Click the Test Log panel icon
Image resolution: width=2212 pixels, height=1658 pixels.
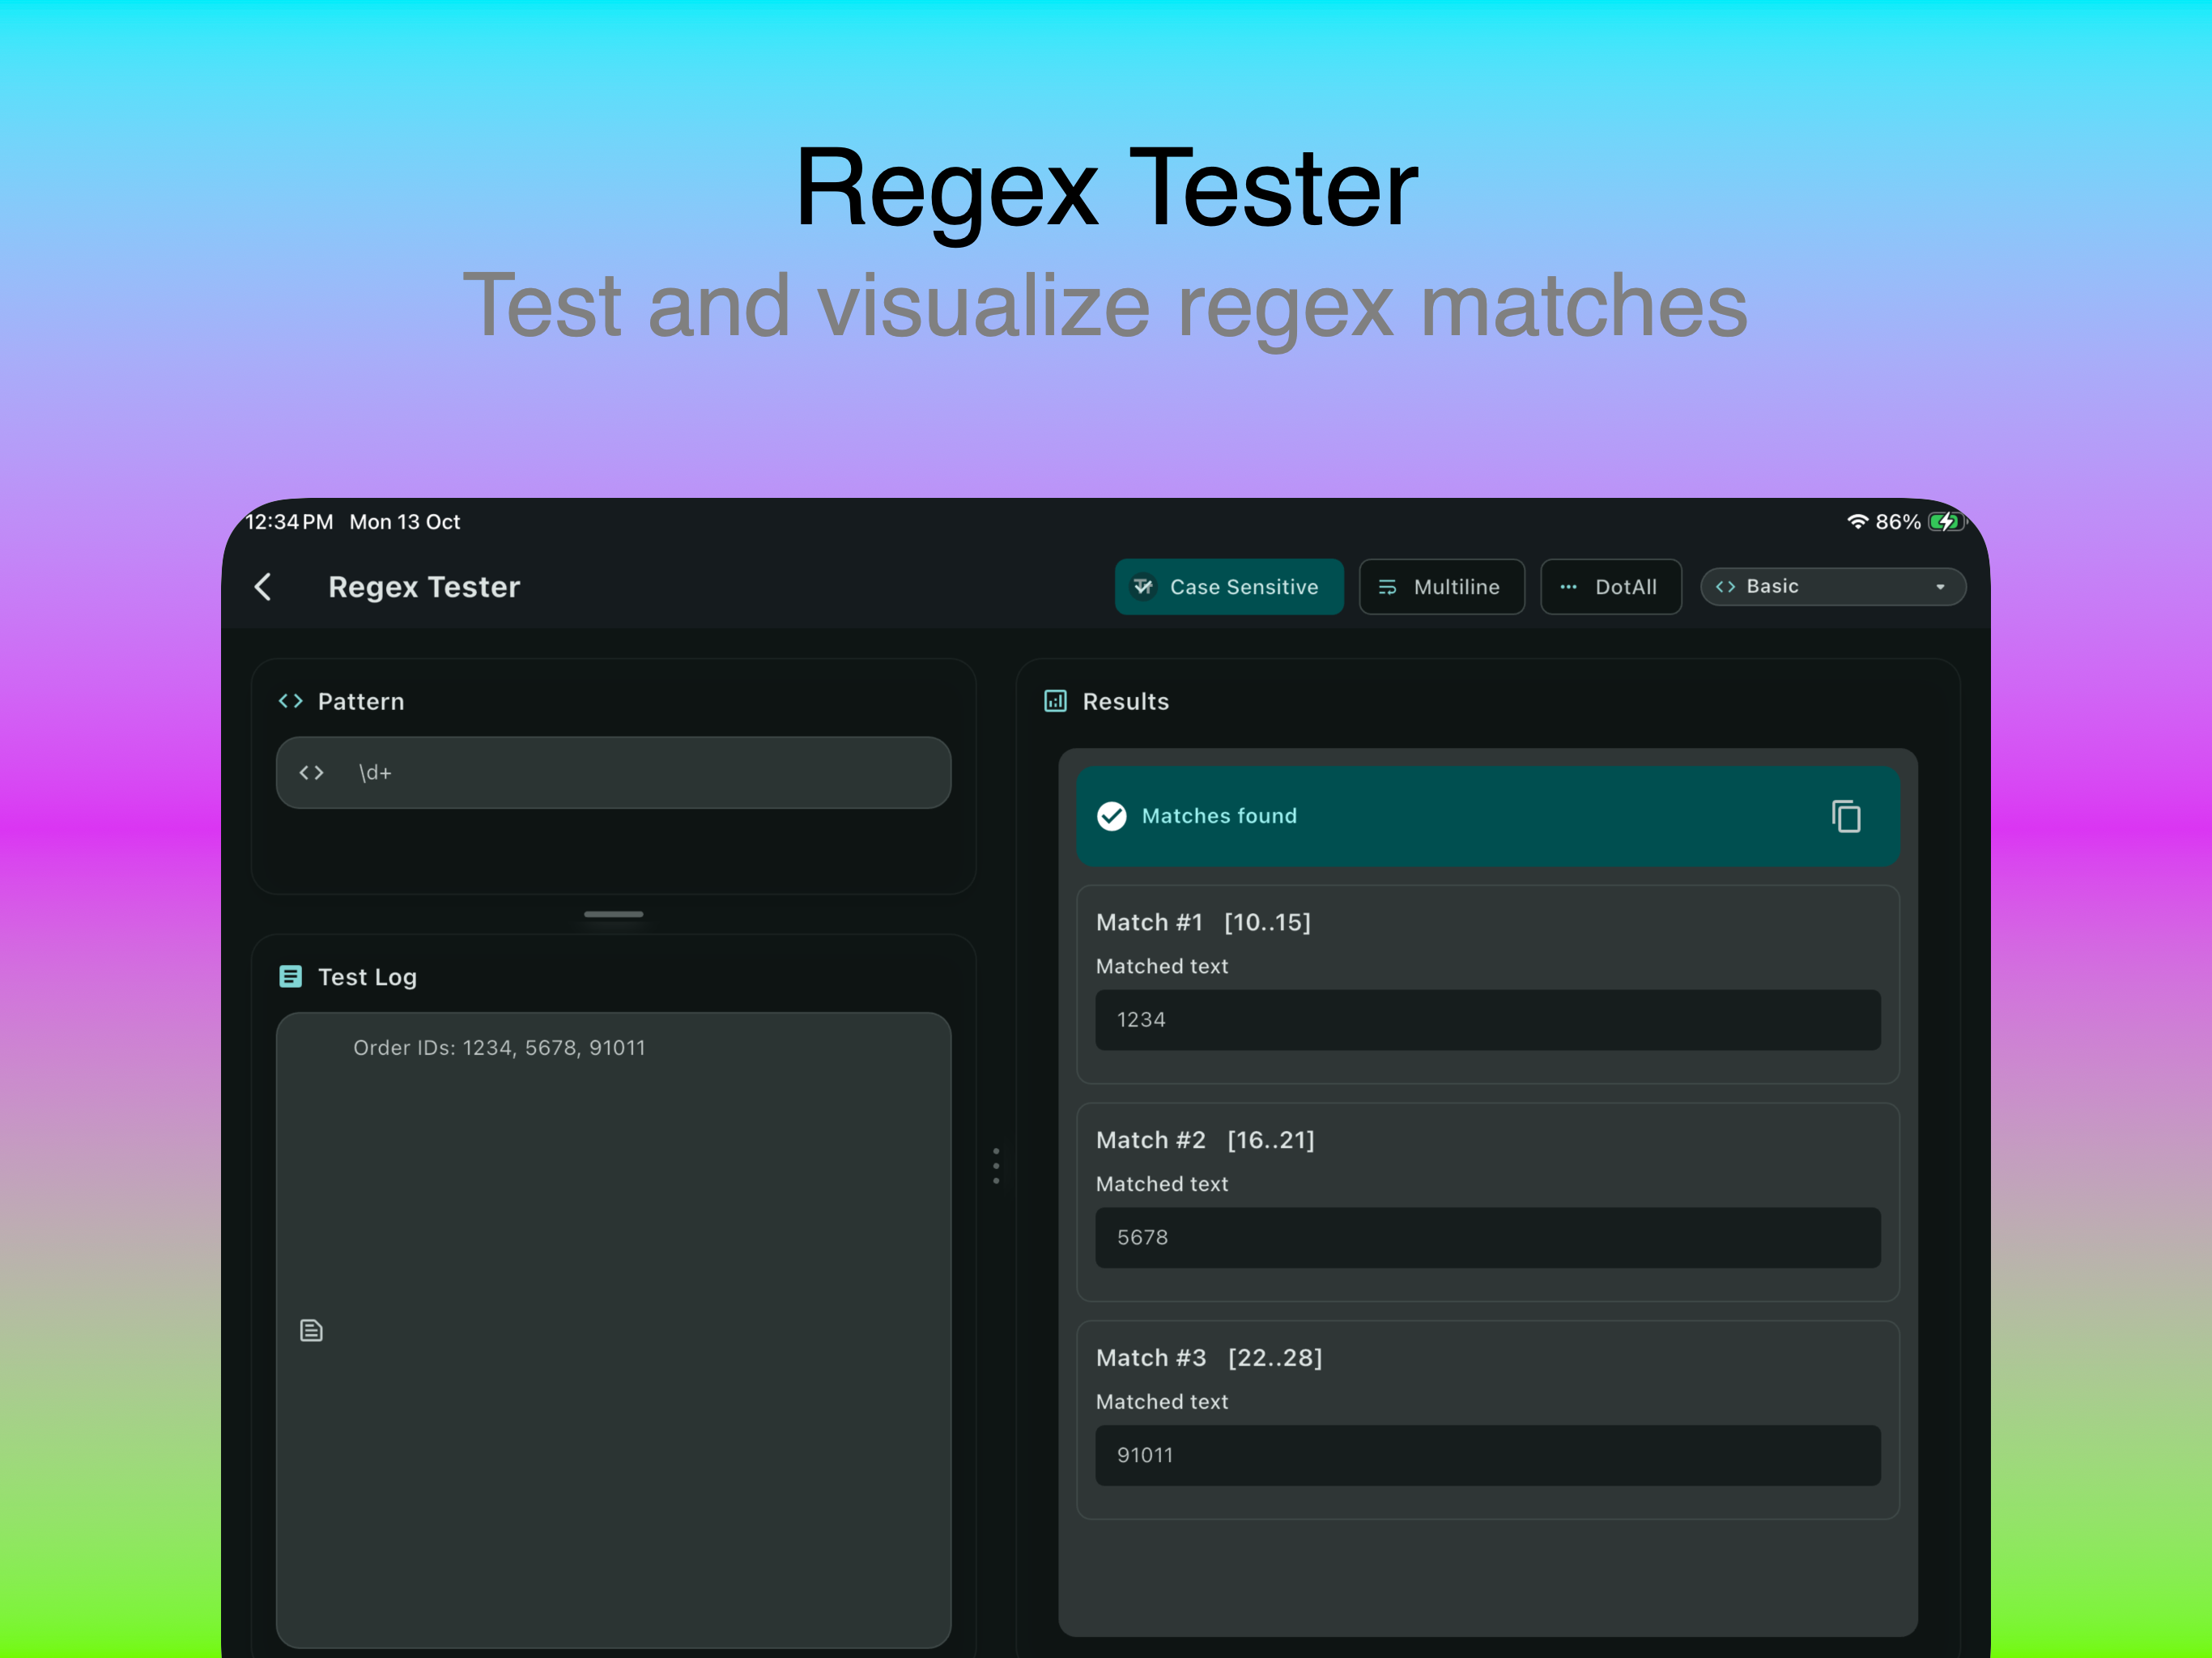291,976
